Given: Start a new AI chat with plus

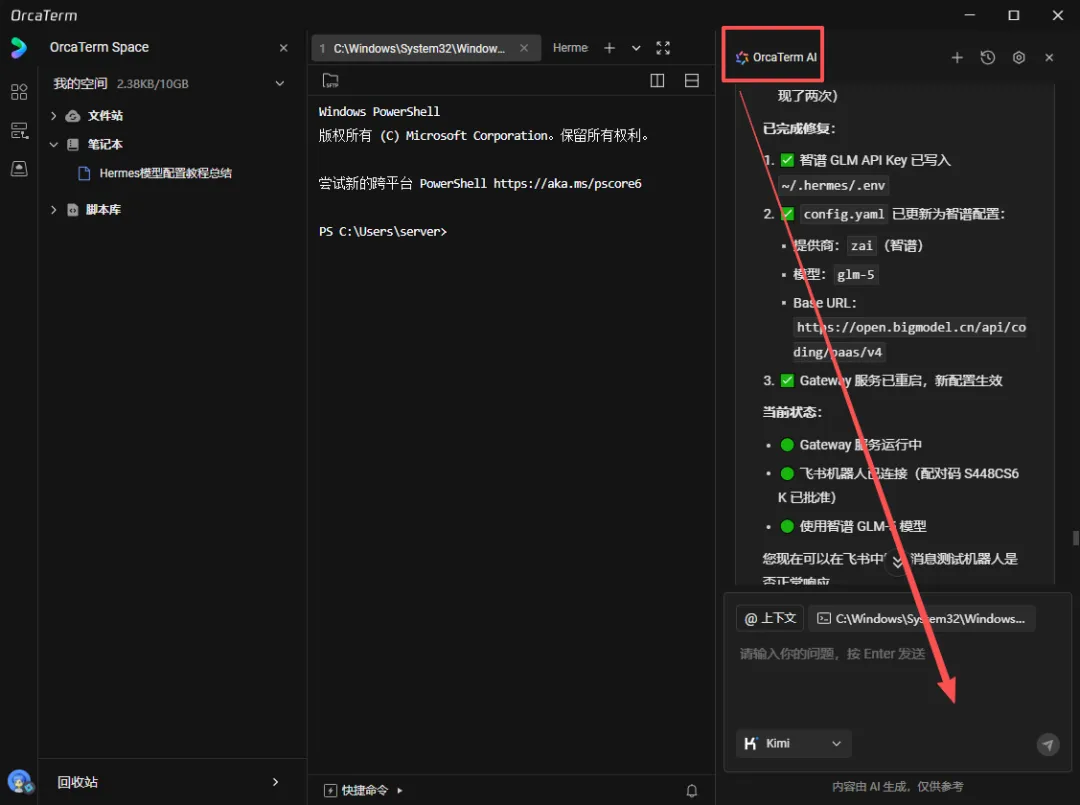Looking at the screenshot, I should [x=957, y=57].
